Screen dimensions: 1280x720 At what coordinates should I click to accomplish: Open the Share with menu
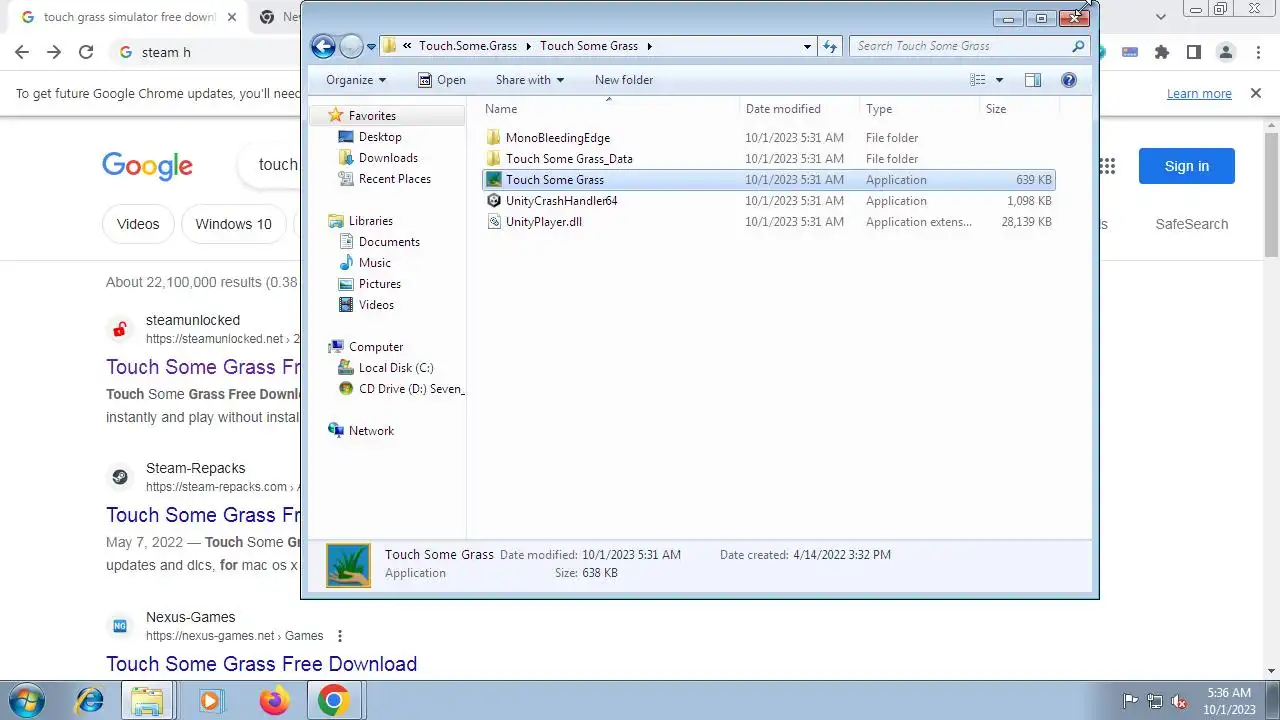pyautogui.click(x=530, y=80)
